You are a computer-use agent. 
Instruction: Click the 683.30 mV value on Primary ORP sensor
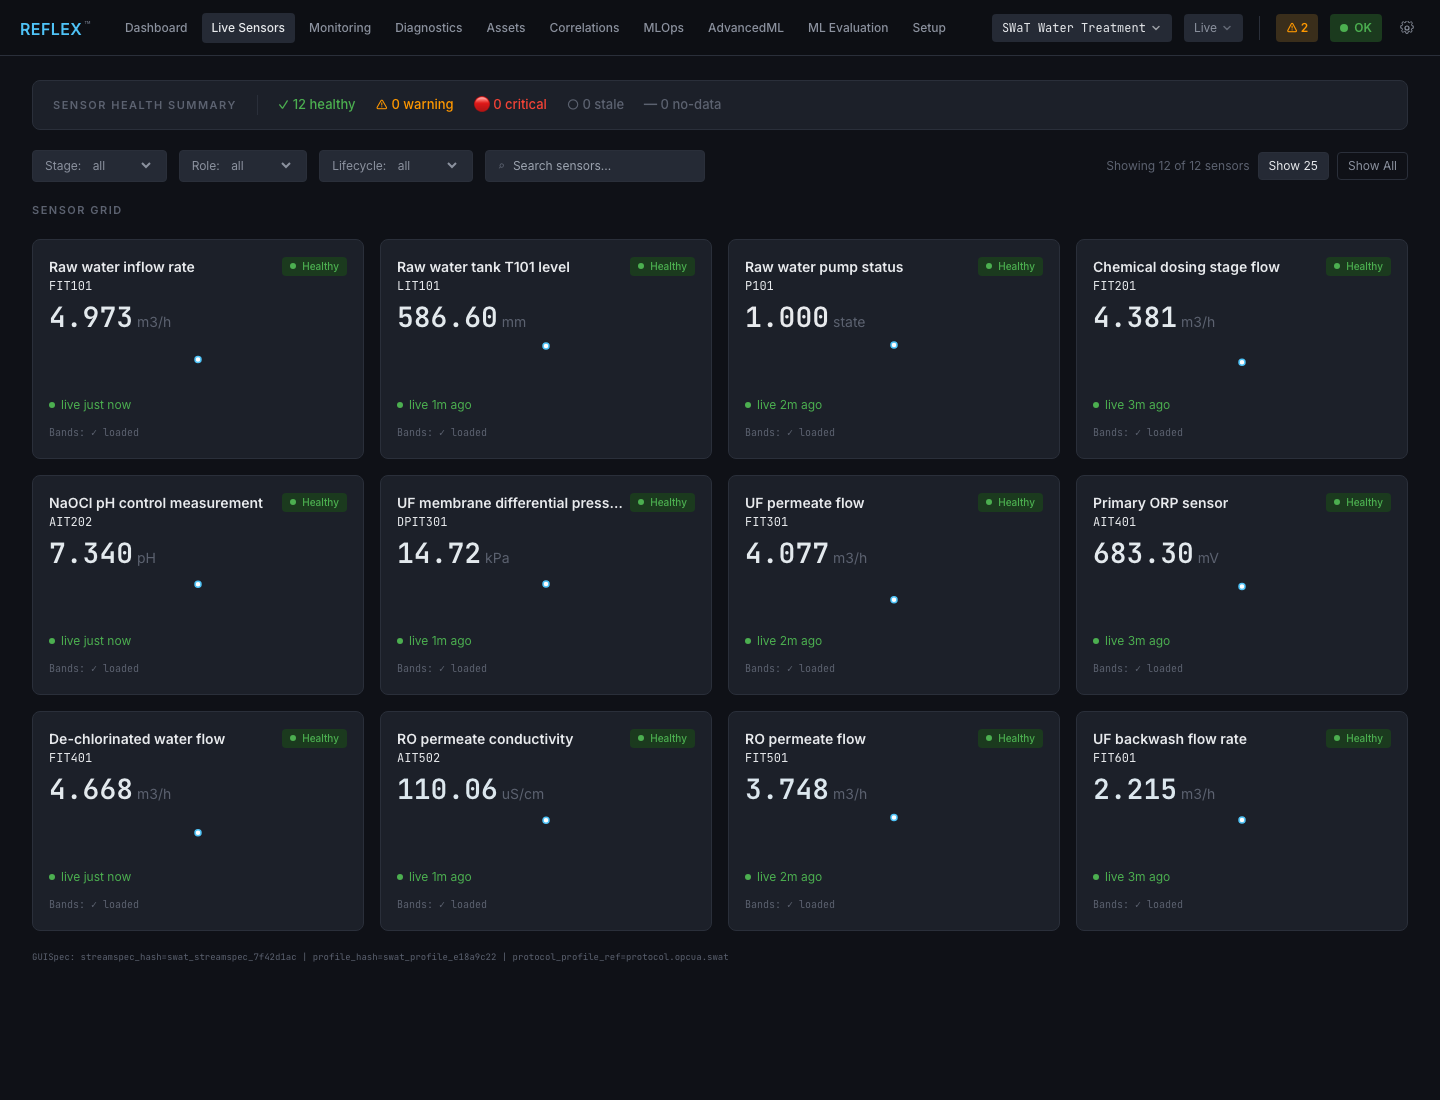tap(1156, 553)
